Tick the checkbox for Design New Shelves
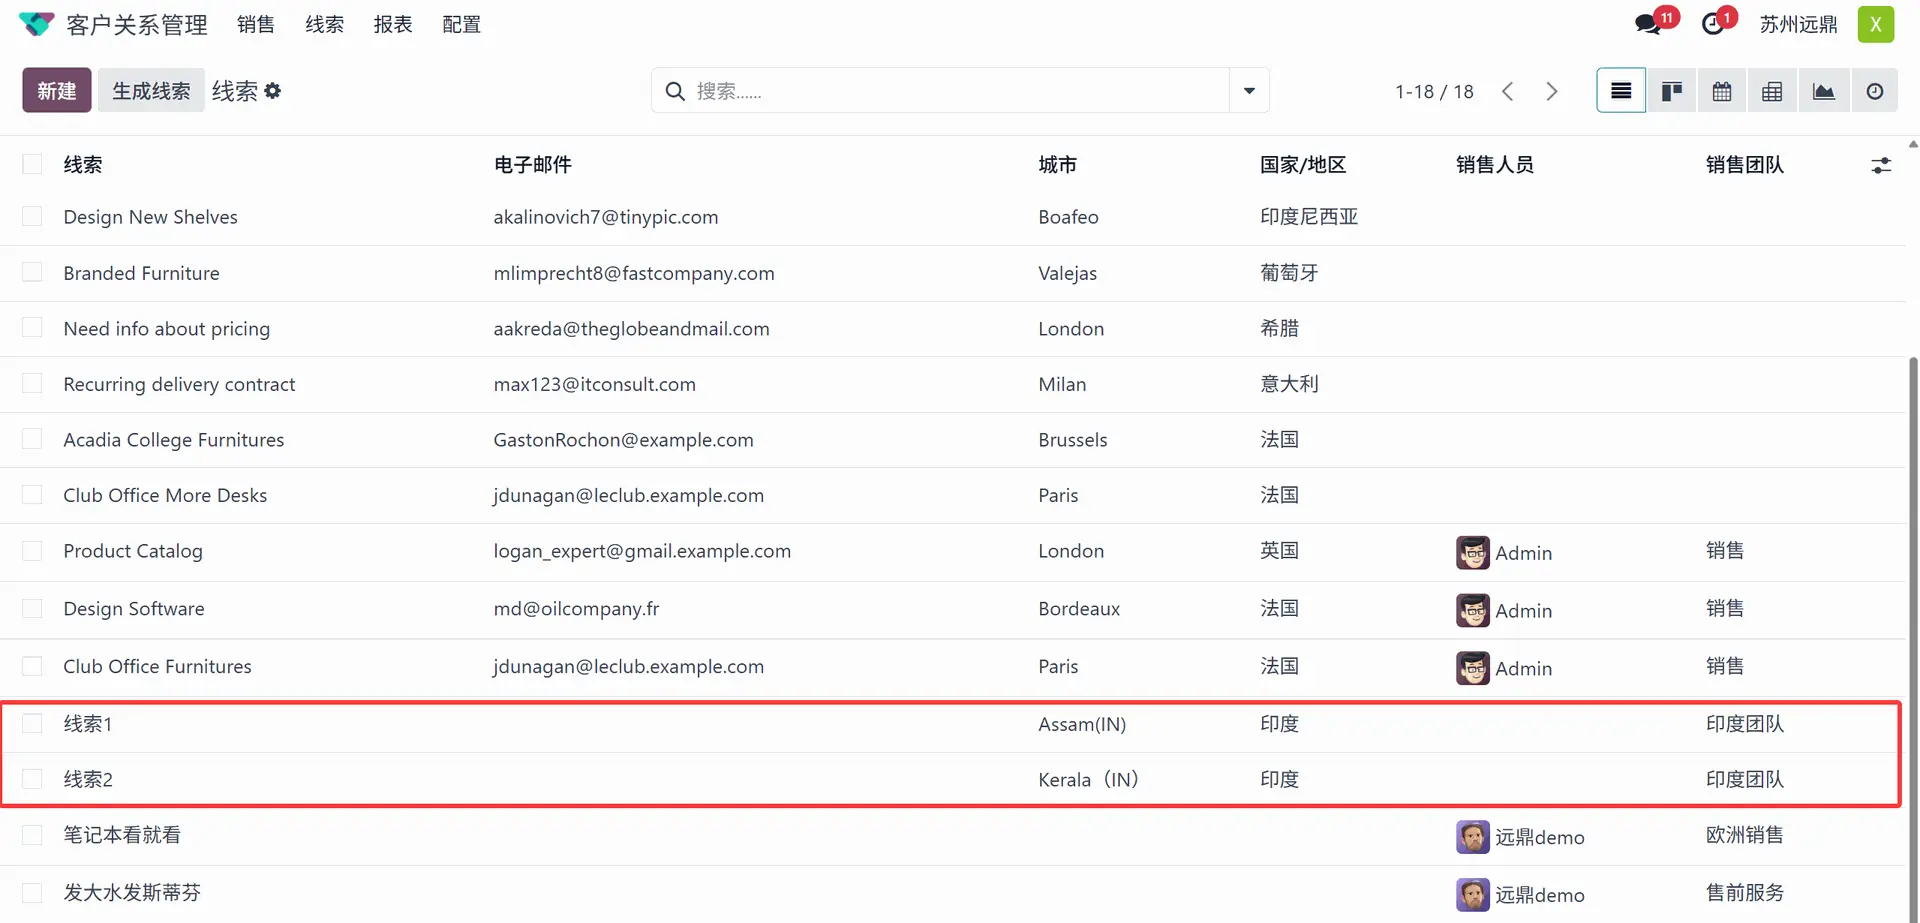The image size is (1920, 923). 32,217
